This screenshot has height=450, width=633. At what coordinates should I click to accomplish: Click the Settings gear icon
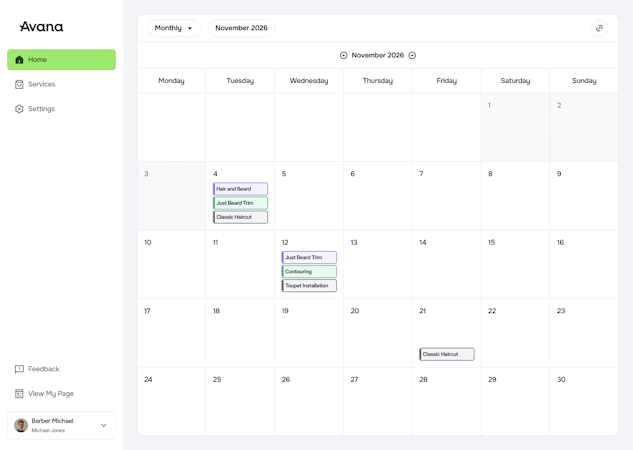19,109
